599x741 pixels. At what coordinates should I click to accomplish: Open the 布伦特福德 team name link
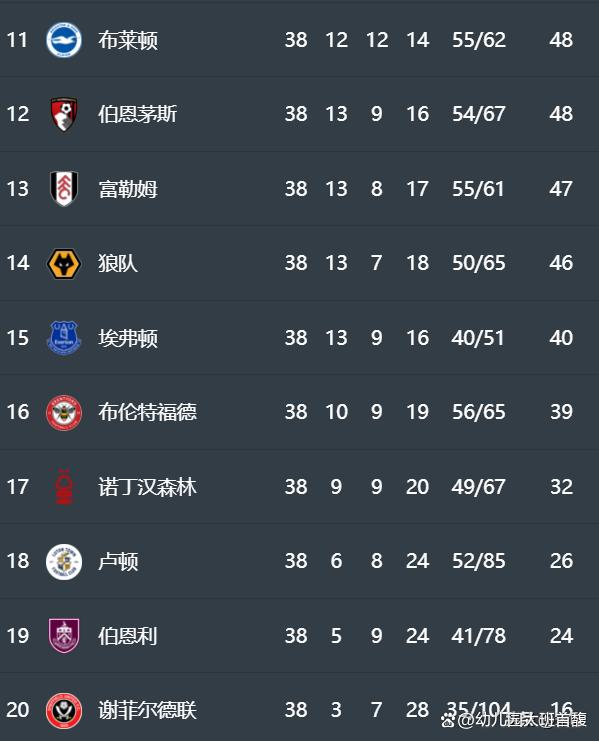tap(147, 412)
